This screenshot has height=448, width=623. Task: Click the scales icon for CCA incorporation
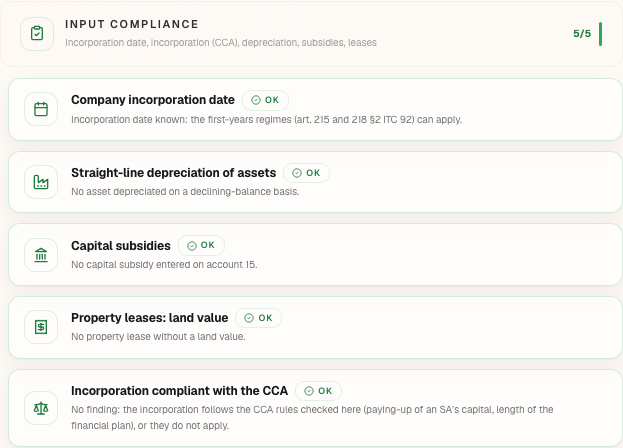(41, 408)
